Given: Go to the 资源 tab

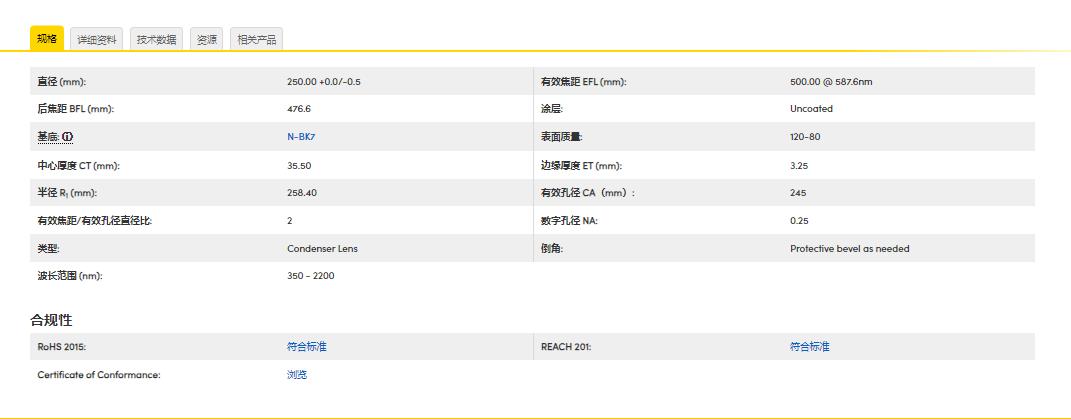Looking at the screenshot, I should pos(207,40).
